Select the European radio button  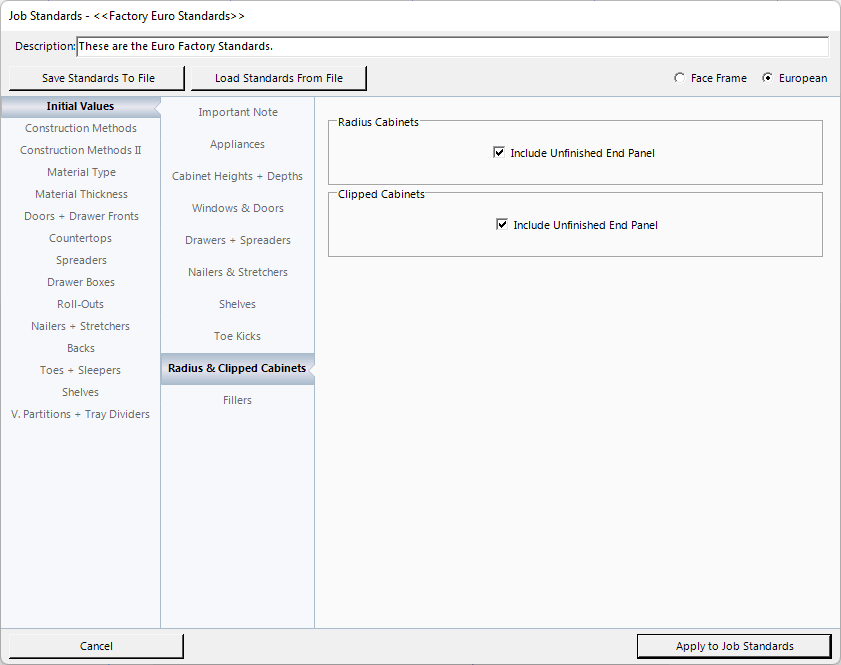768,78
